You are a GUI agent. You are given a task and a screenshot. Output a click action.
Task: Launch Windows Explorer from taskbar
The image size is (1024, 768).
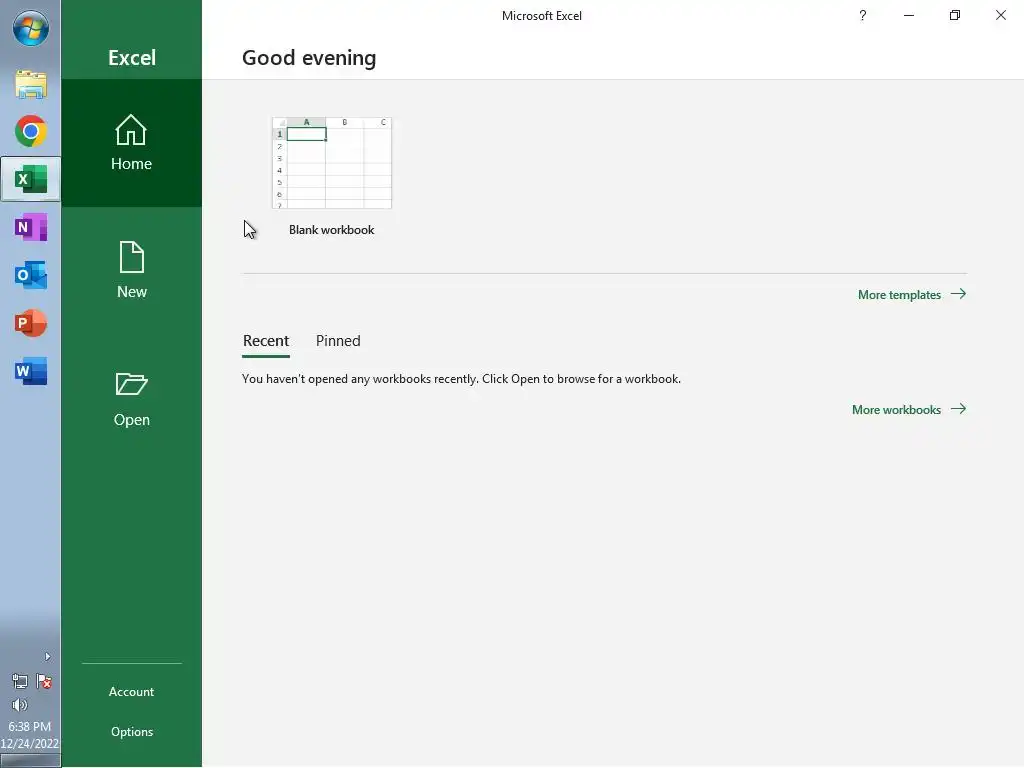point(31,84)
